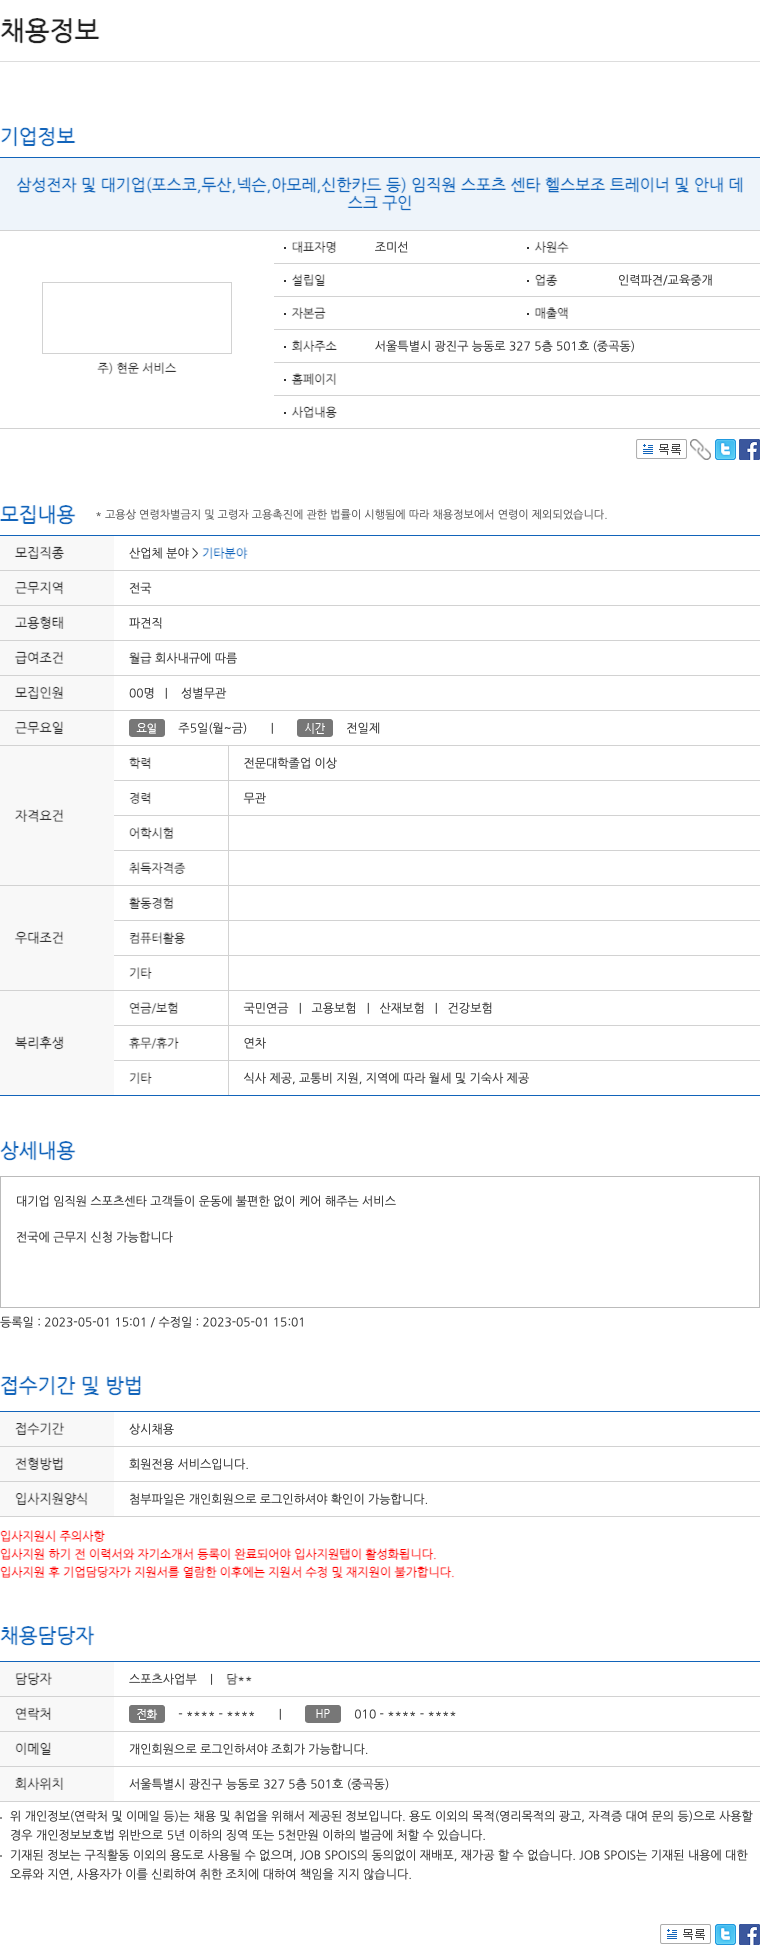Click the address in the 회사위치 row
This screenshot has height=1945, width=760.
259,1783
